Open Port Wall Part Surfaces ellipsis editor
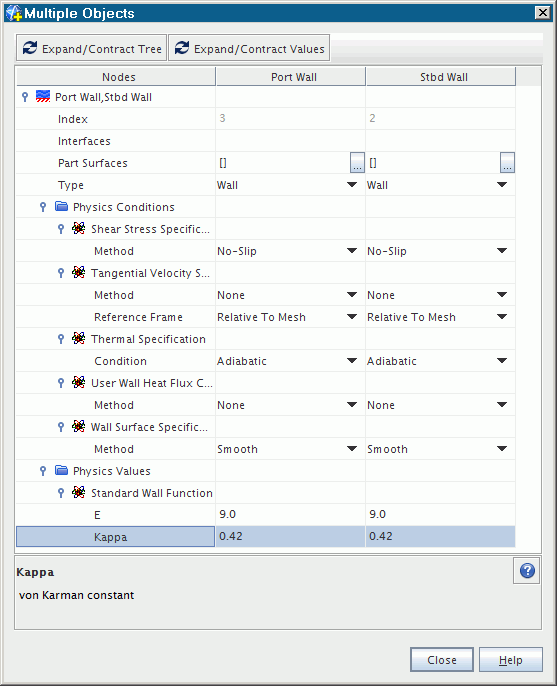 357,163
